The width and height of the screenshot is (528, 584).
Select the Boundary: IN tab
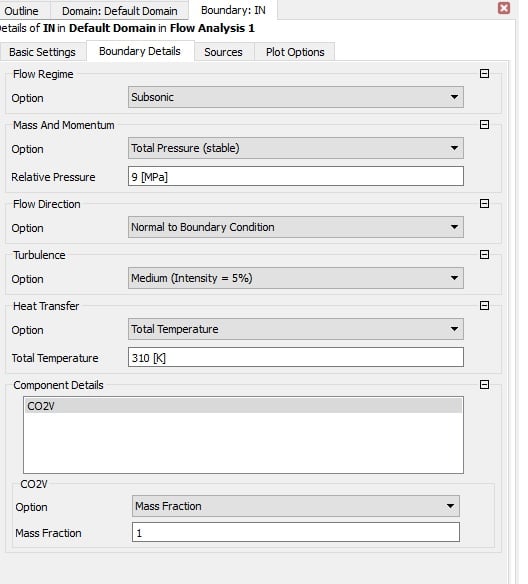(233, 10)
